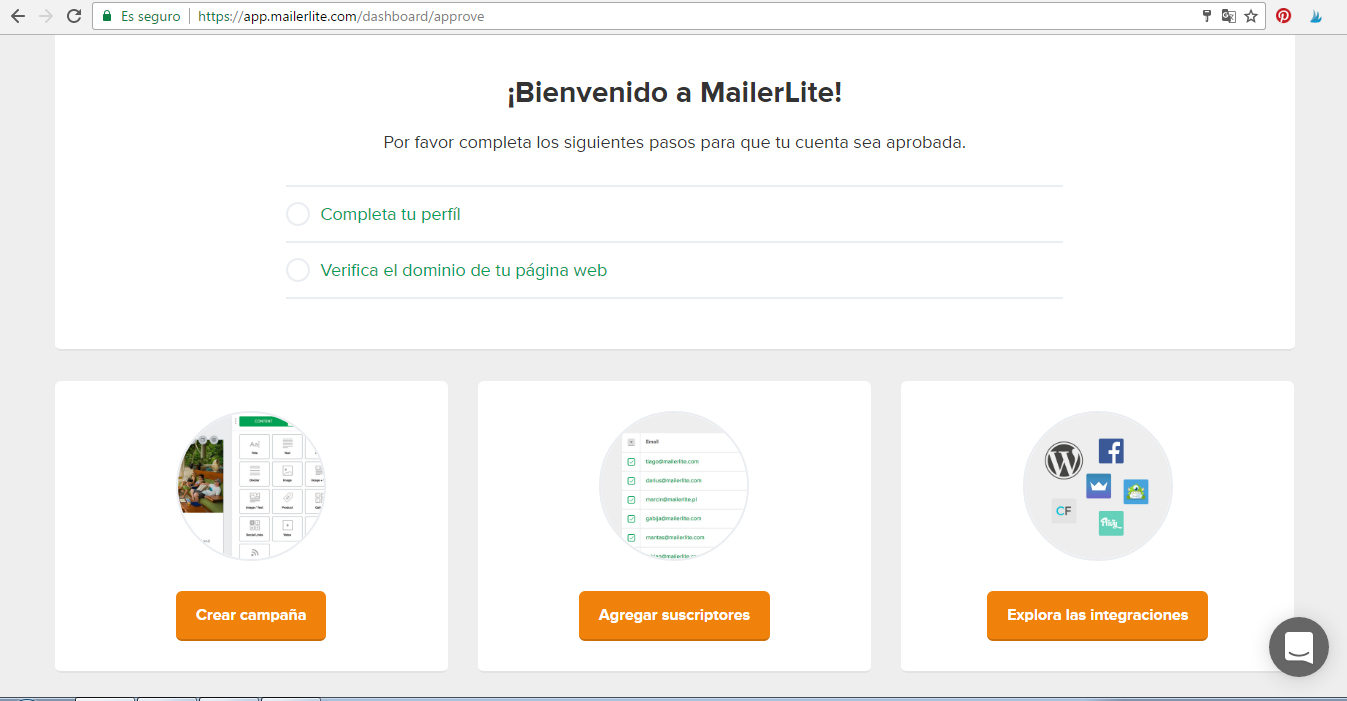Viewport: 1347px width, 701px height.
Task: Open the saved password key icon
Action: 1206,16
